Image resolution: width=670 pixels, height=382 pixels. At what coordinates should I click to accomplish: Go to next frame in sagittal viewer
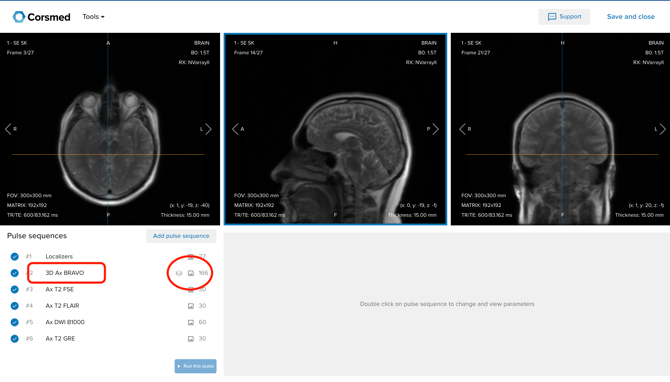(x=435, y=129)
